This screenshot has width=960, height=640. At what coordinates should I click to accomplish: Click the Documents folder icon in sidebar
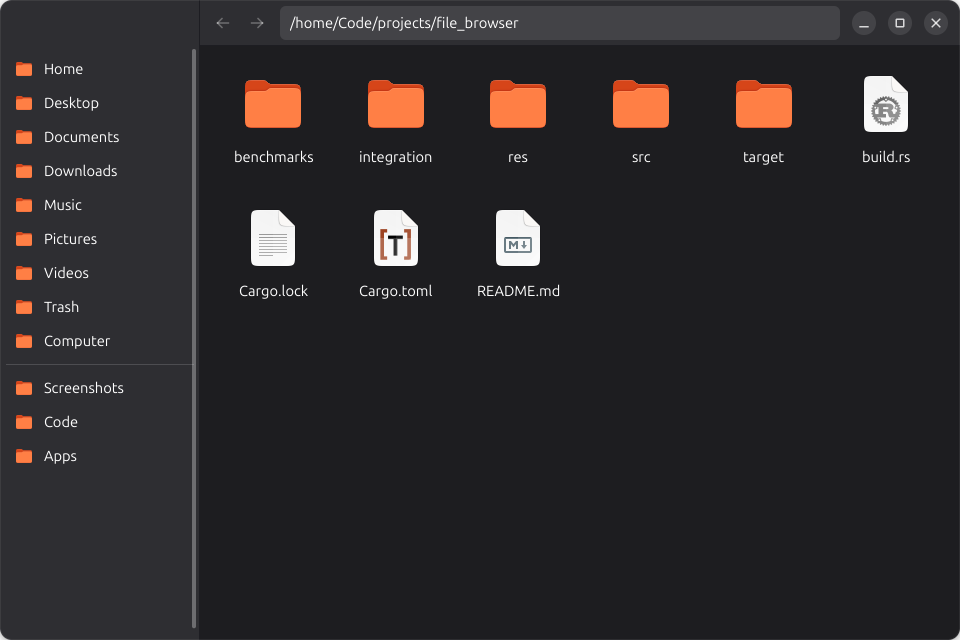coord(24,137)
